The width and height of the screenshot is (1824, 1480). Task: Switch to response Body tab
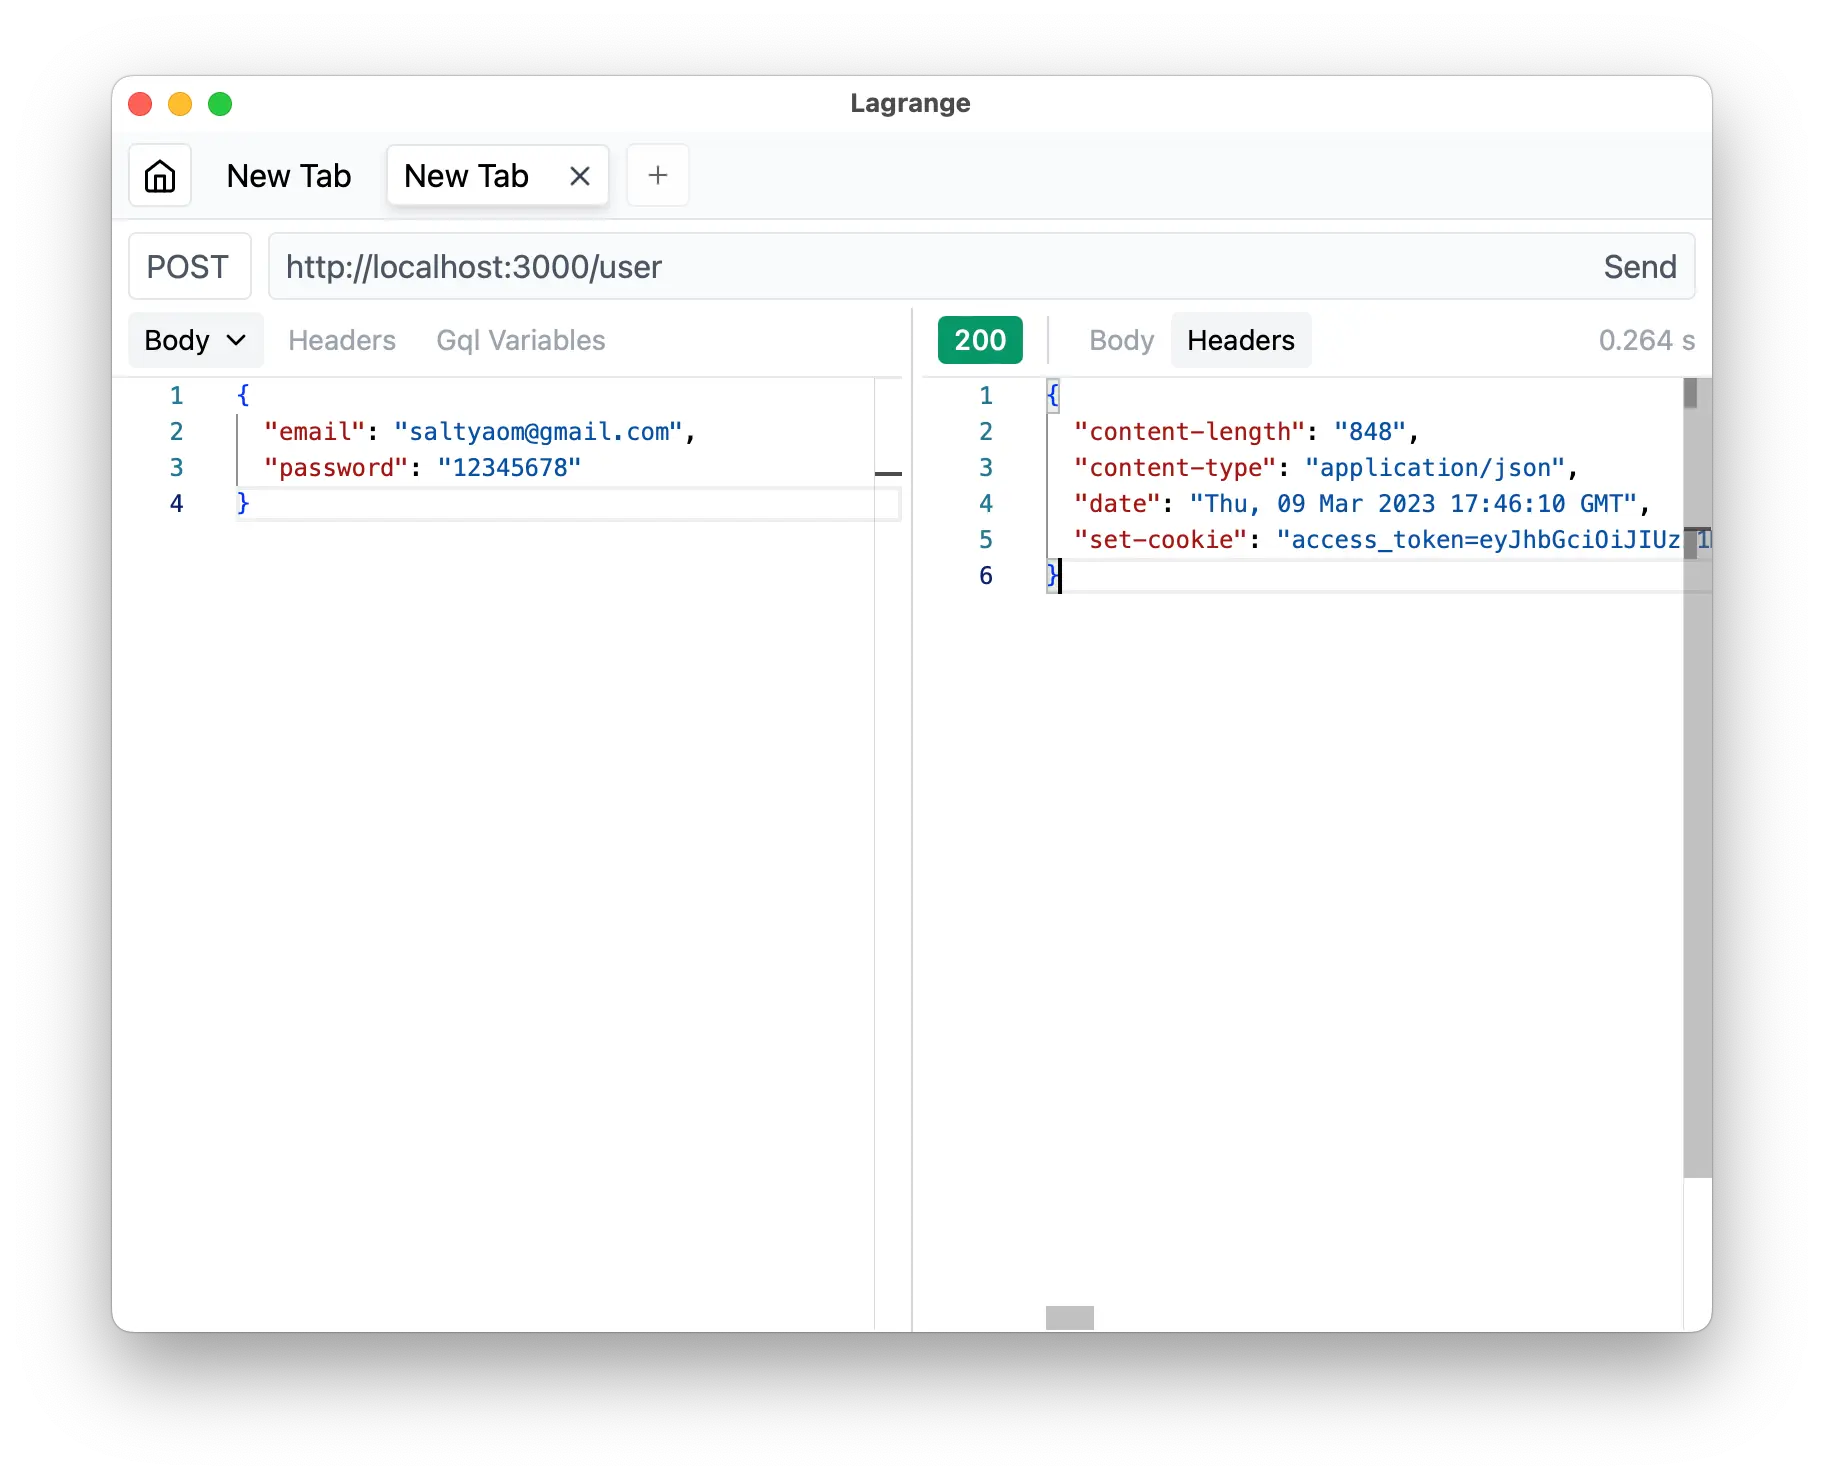click(1121, 341)
